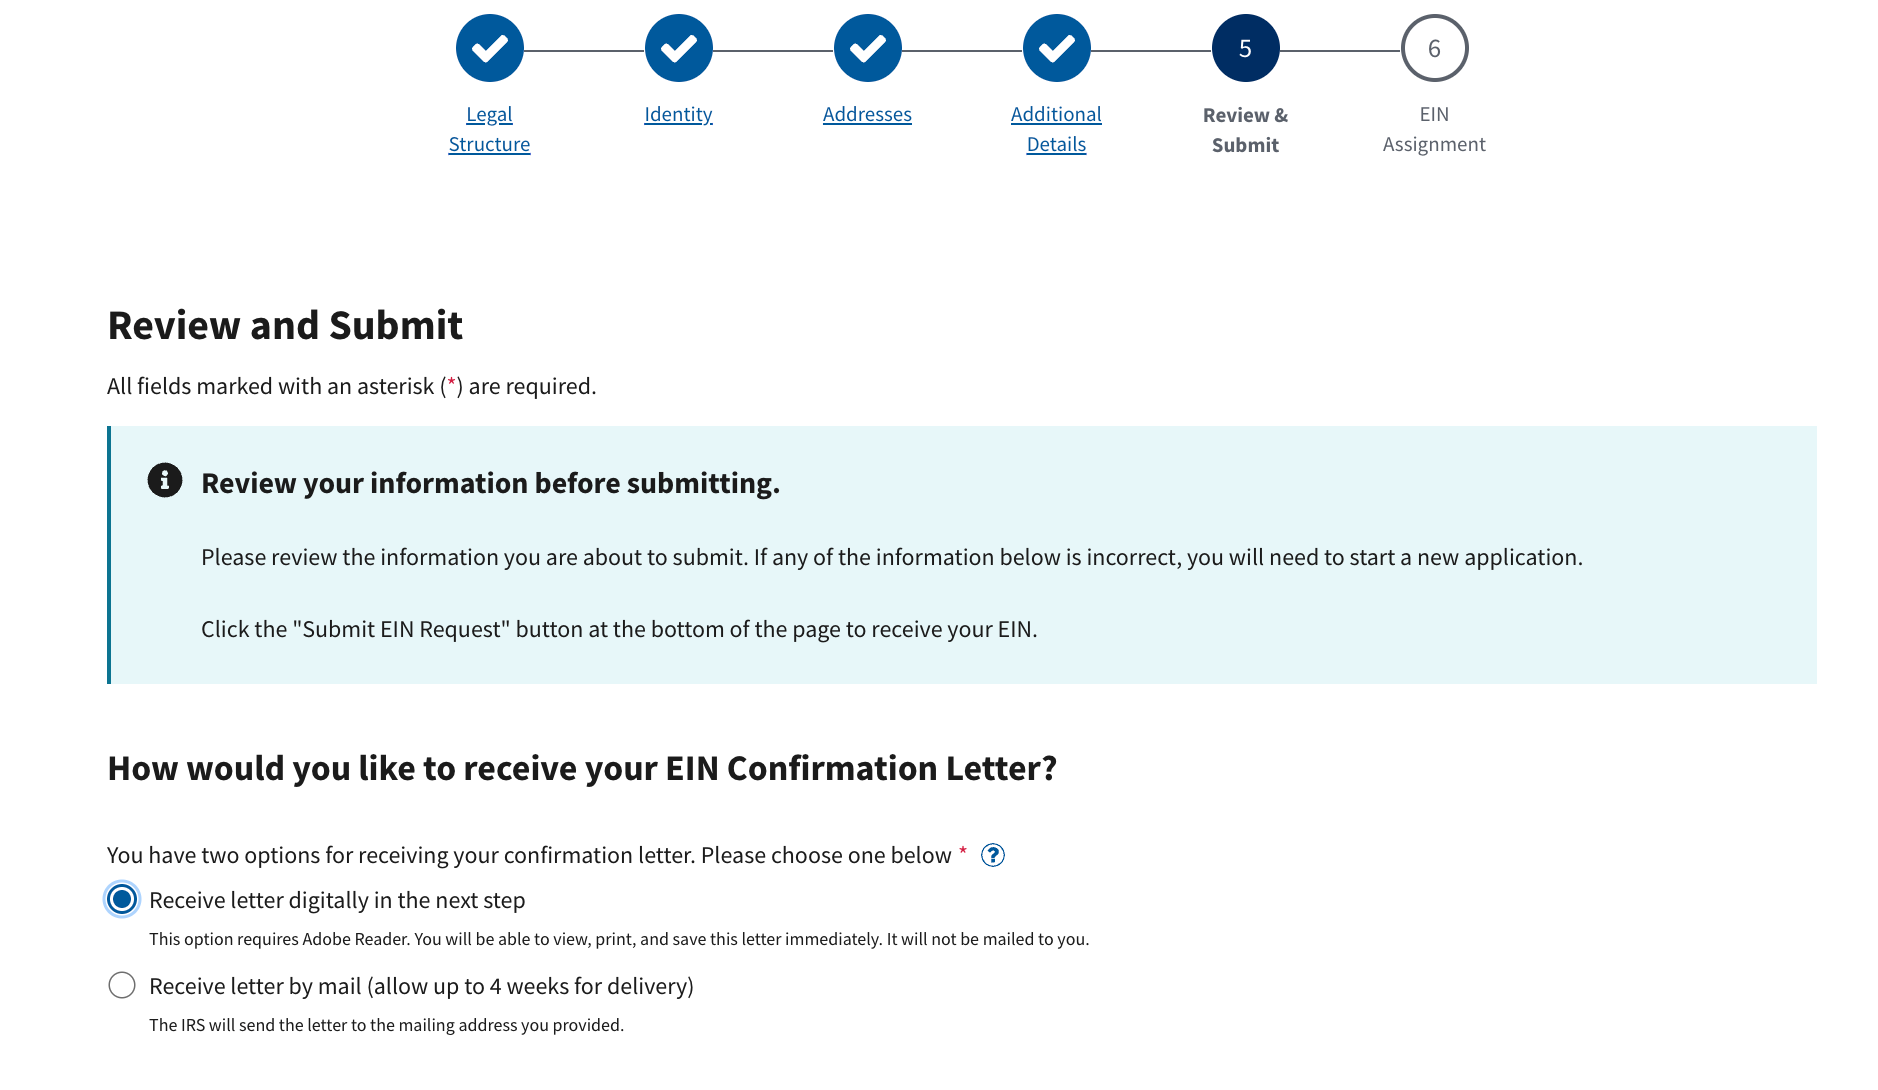Viewport: 1878px width, 1090px height.
Task: Return to the Addresses step link
Action: click(867, 114)
